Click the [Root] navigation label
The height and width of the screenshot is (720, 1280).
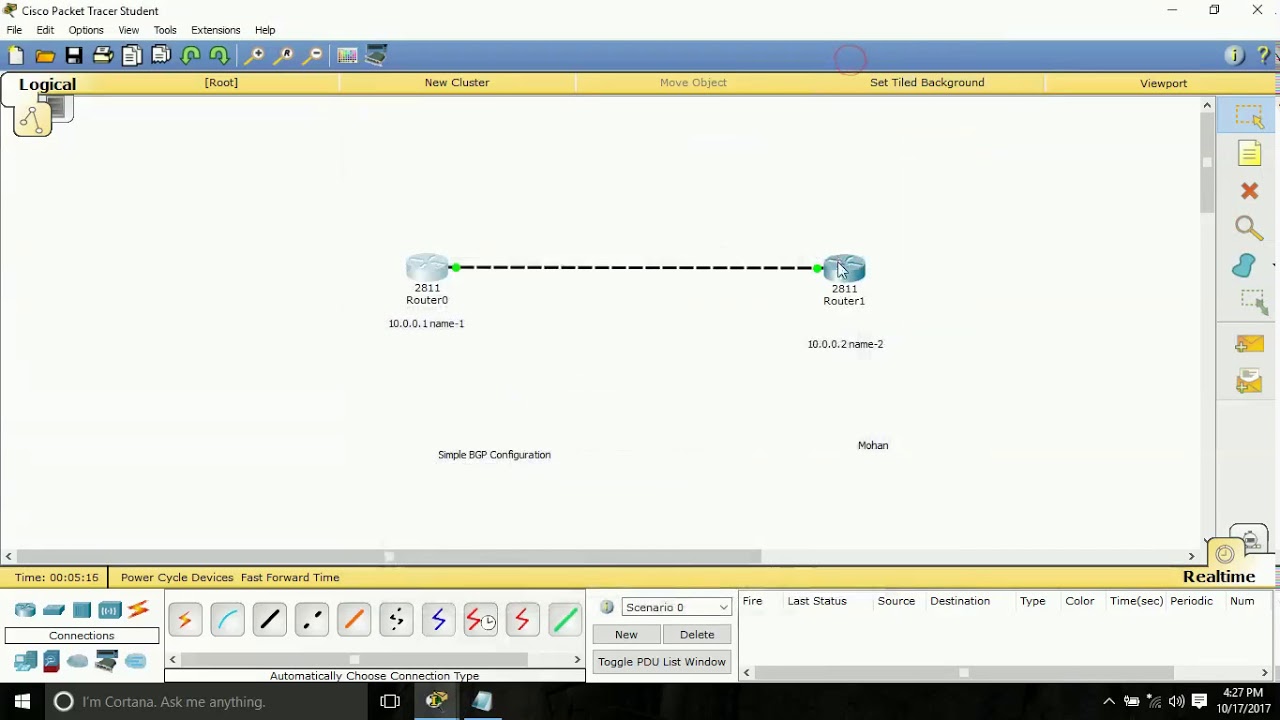click(x=221, y=83)
